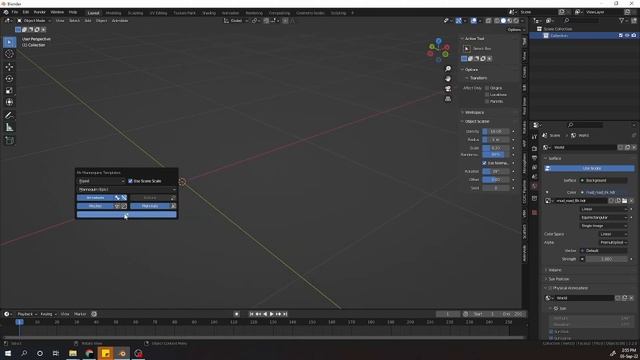Click the wide blue confirm button in popup
Screen dimensions: 640x360
[x=127, y=214]
